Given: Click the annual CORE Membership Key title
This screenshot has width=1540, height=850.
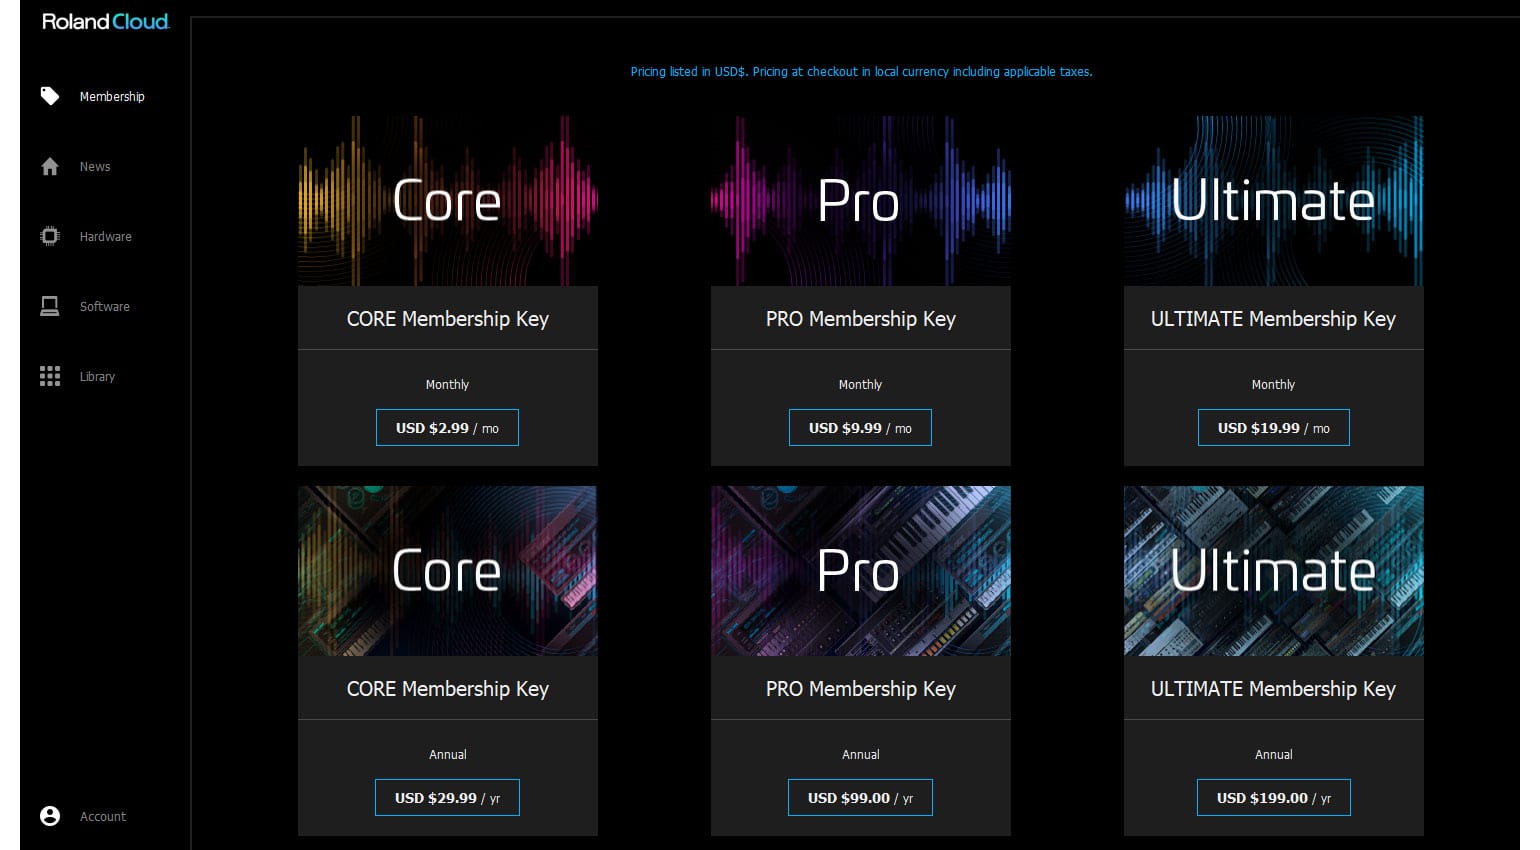Looking at the screenshot, I should click(448, 689).
